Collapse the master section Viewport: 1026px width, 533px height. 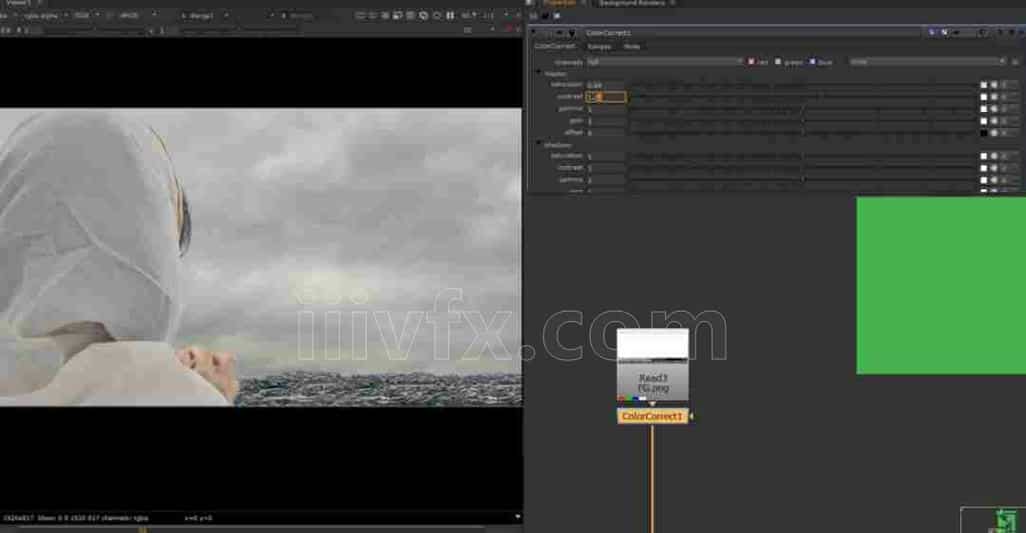pos(539,73)
